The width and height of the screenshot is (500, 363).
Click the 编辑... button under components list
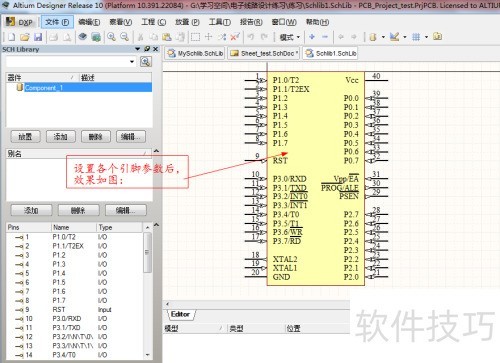(x=131, y=137)
